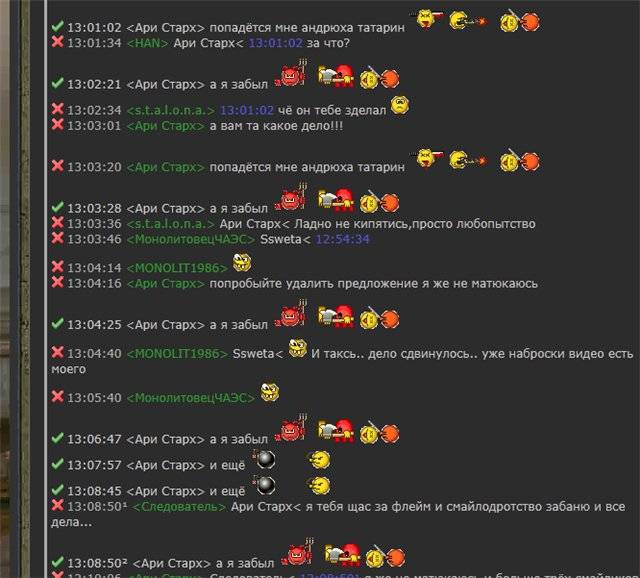Click the shooting smiley in the 13:03:20 message
Screen dimensions: 640x578
coord(468,160)
